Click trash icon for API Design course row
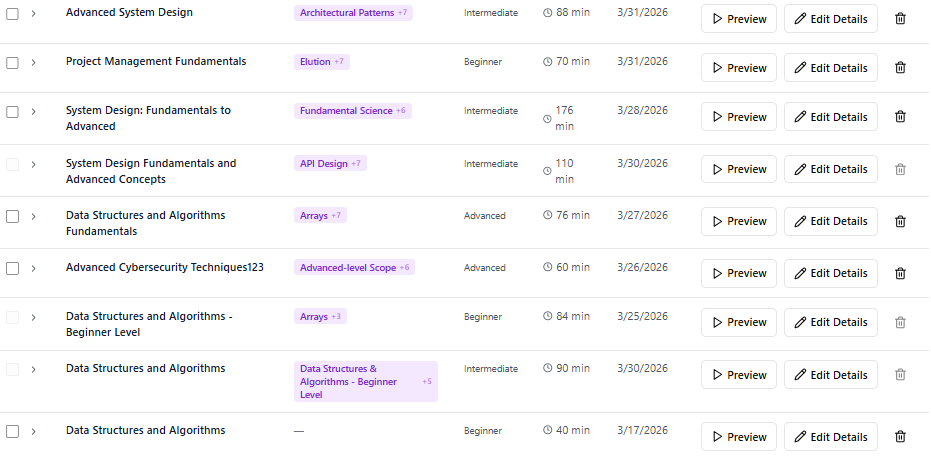The image size is (931, 465). (900, 169)
